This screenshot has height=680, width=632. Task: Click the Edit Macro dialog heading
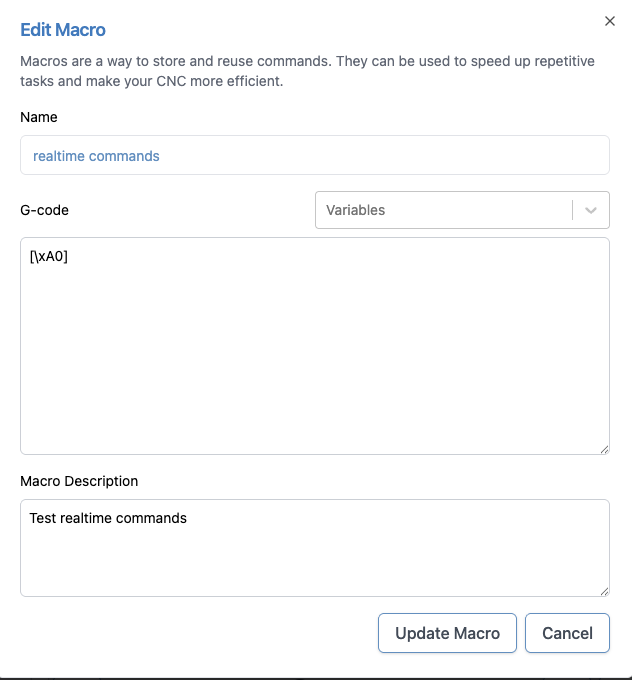63,30
